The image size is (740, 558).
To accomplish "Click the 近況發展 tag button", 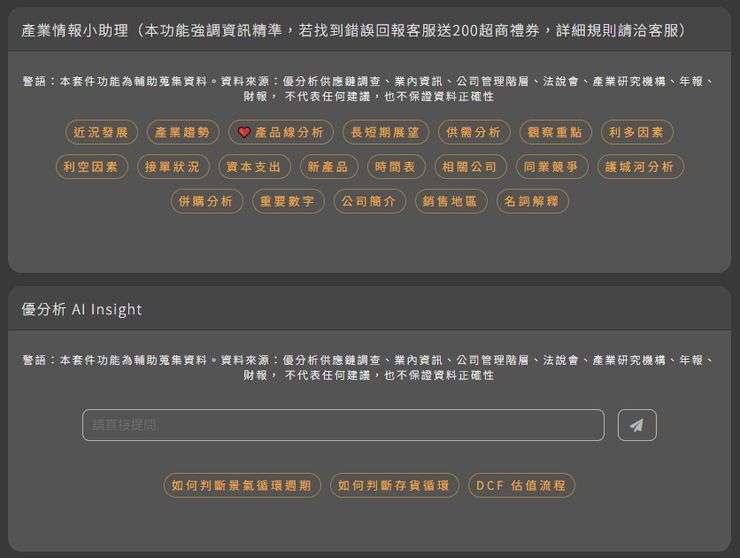I will tap(101, 132).
